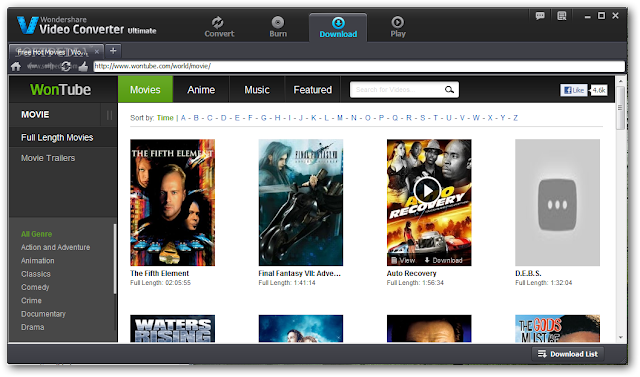Open the Burn section
The image size is (640, 377).
(x=278, y=27)
